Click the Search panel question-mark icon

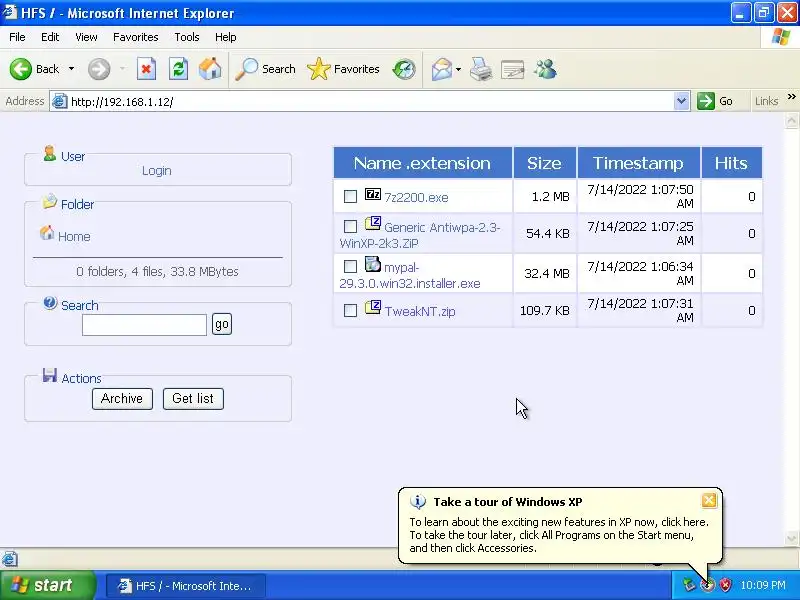click(50, 303)
